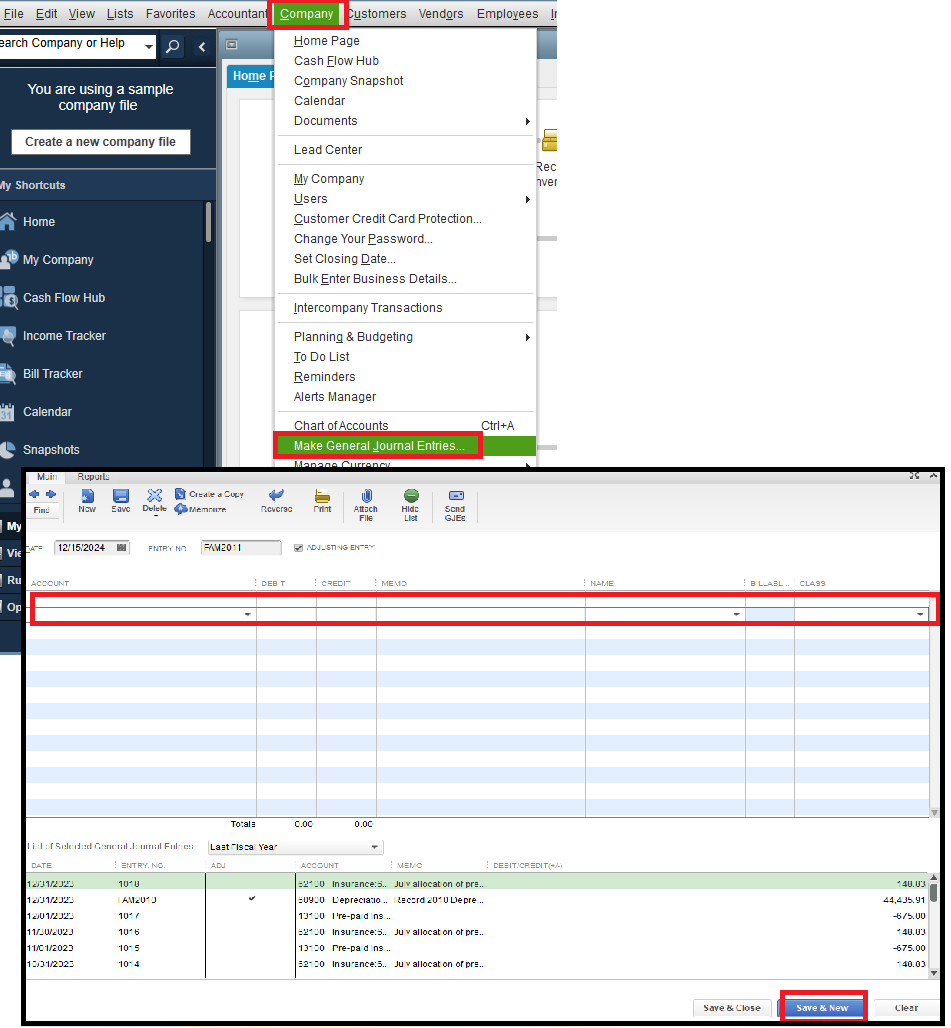This screenshot has width=951, height=1028.
Task: Open Alerts Manager from Company menu
Action: 335,397
